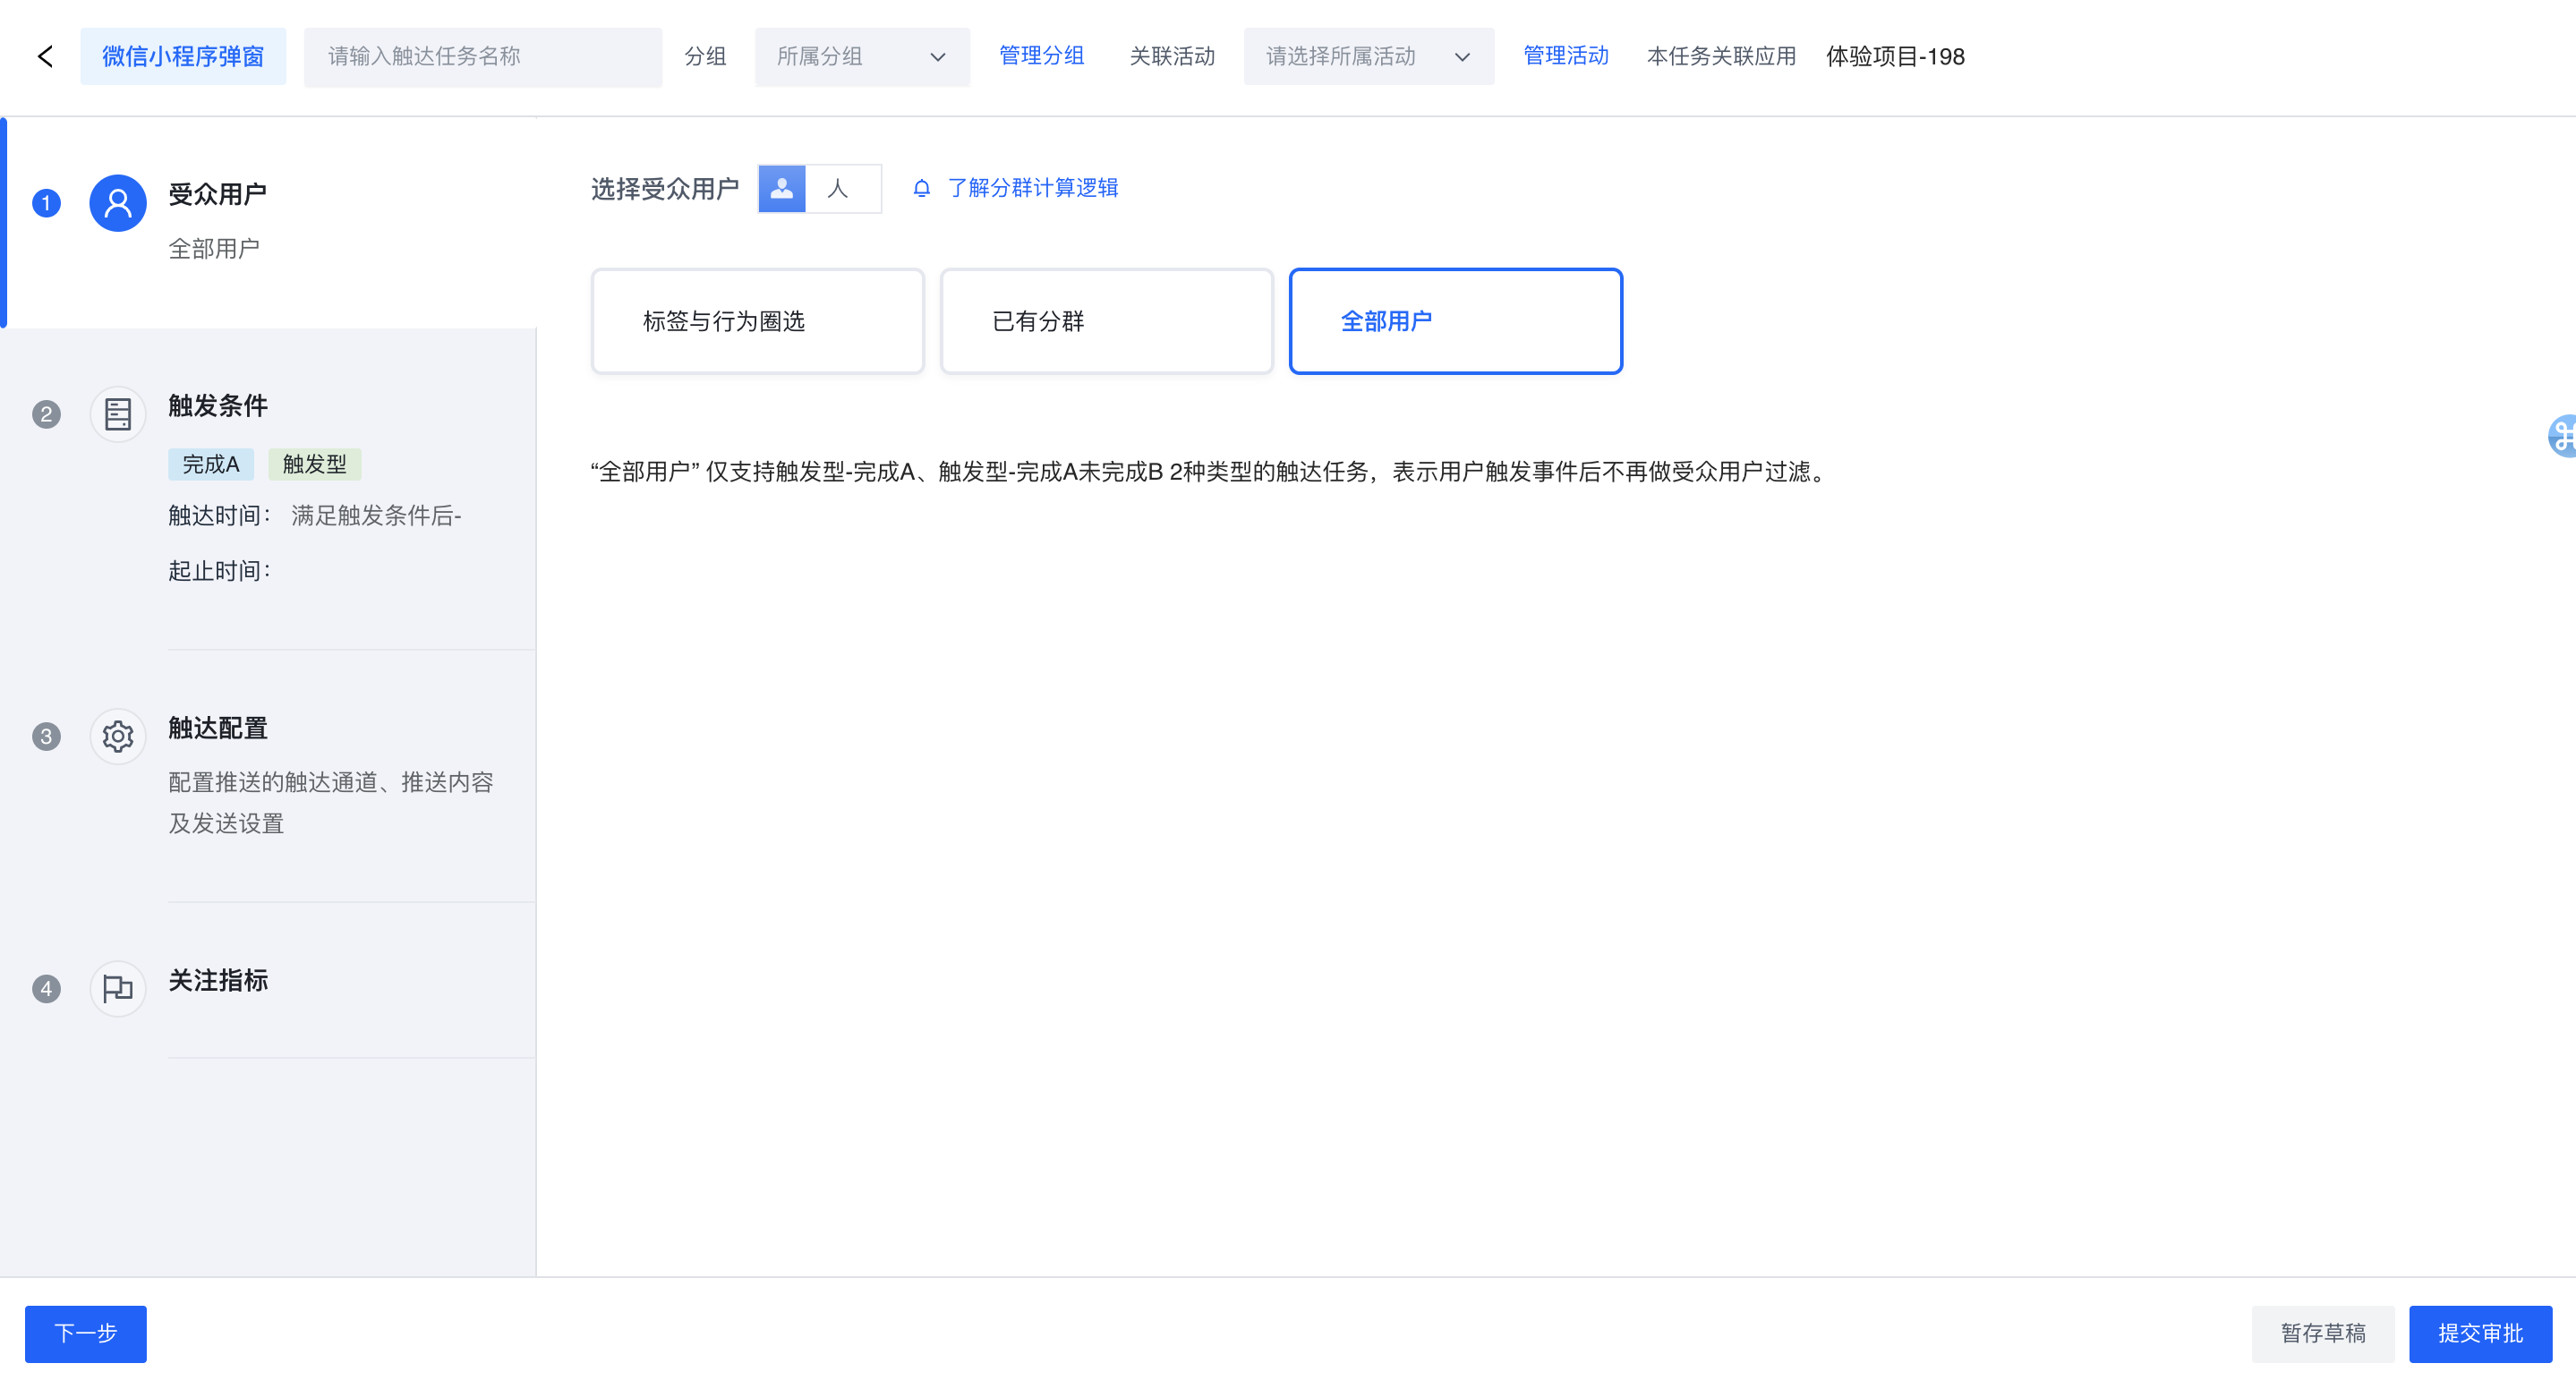Click the blue person count icon
Viewport: 2576px width, 1389px height.
pyautogui.click(x=782, y=188)
